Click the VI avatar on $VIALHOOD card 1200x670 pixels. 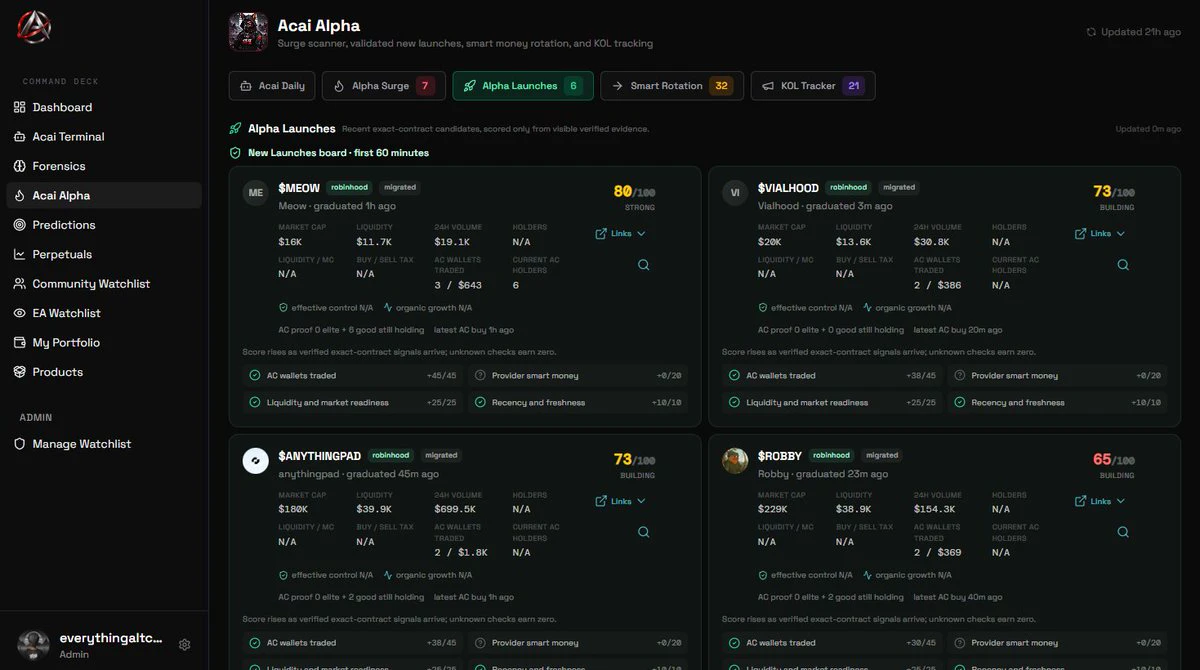click(x=735, y=193)
